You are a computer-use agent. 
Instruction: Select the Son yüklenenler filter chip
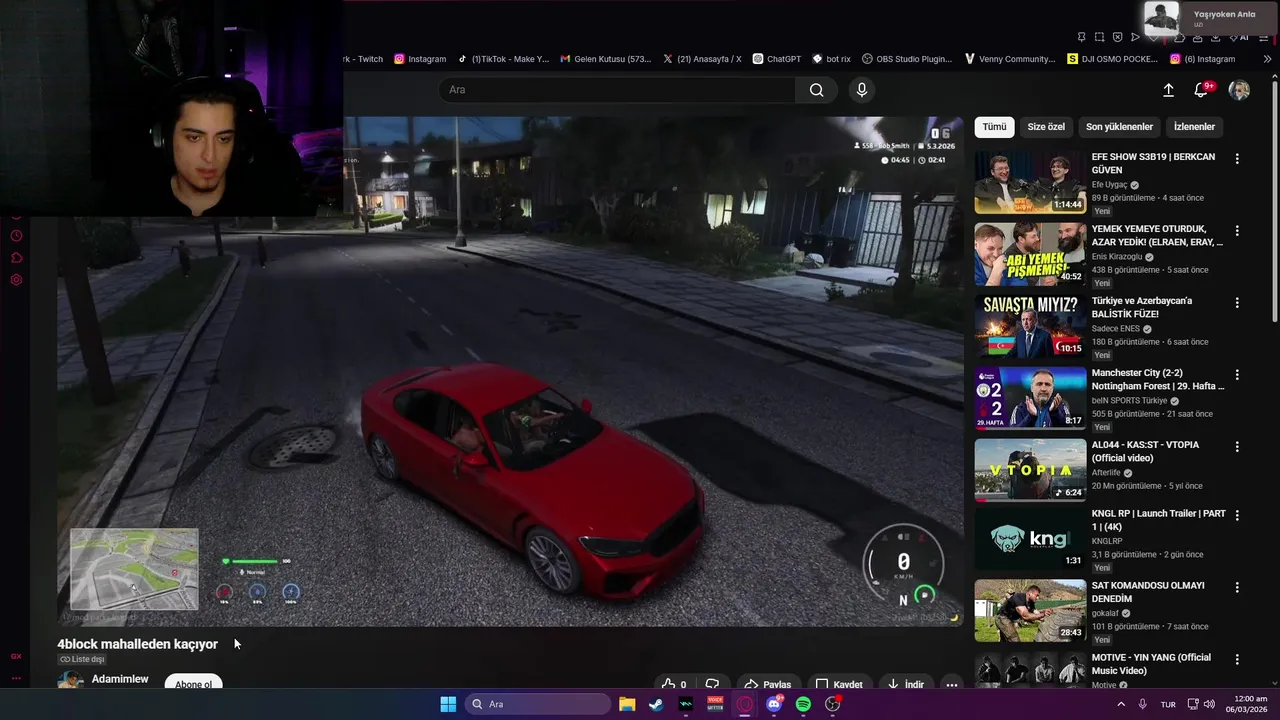pyautogui.click(x=1119, y=127)
